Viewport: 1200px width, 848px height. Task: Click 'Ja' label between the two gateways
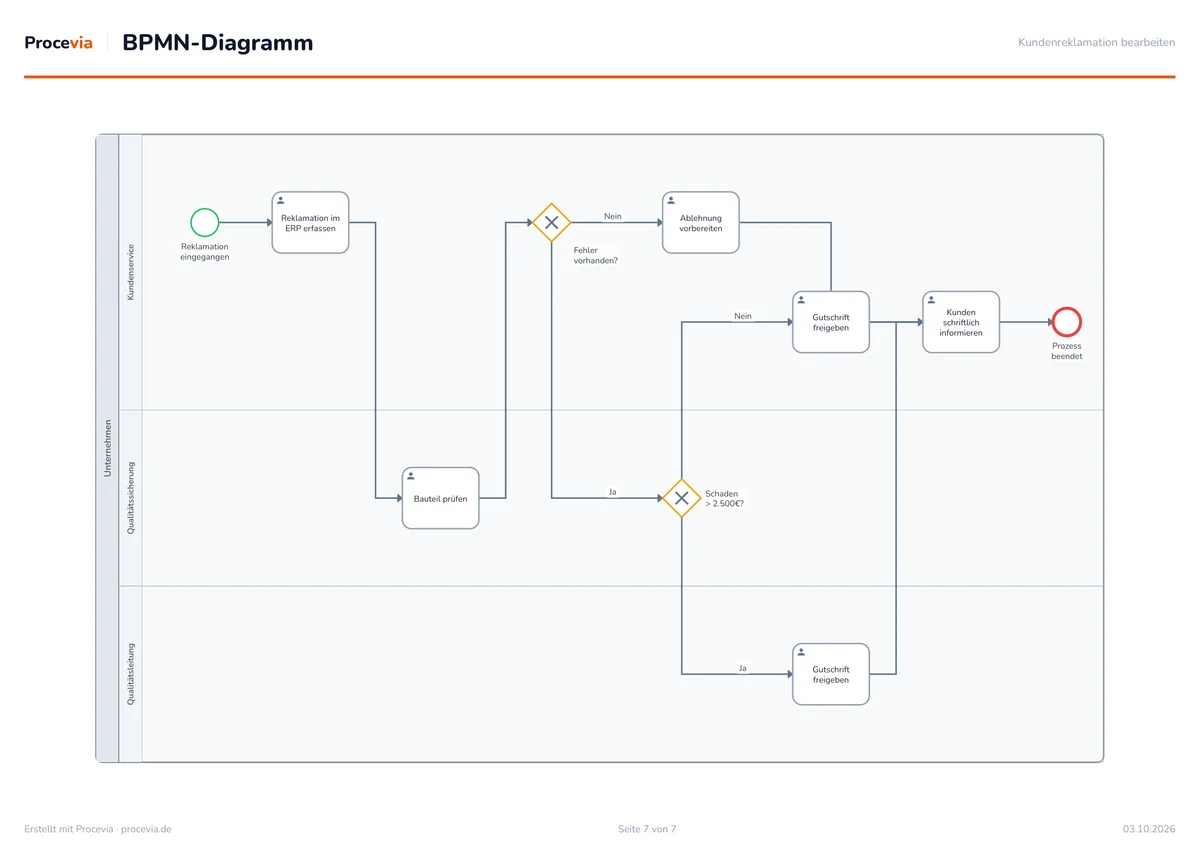click(613, 492)
